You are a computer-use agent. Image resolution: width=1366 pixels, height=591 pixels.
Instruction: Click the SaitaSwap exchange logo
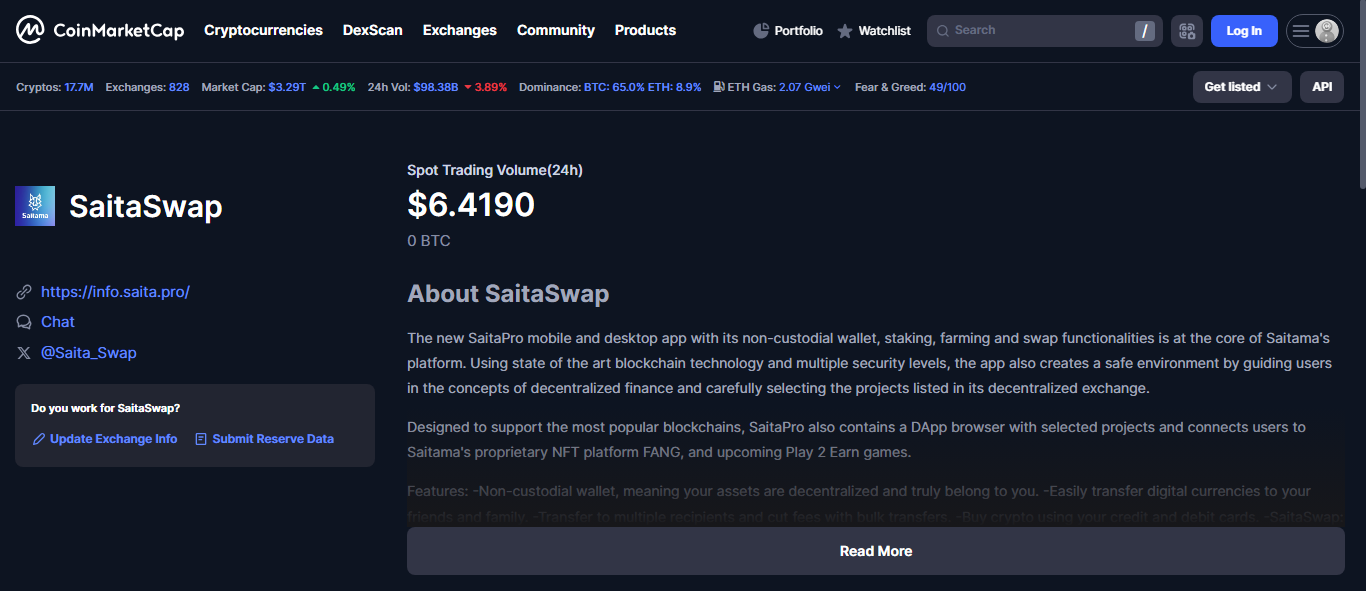pyautogui.click(x=34, y=205)
